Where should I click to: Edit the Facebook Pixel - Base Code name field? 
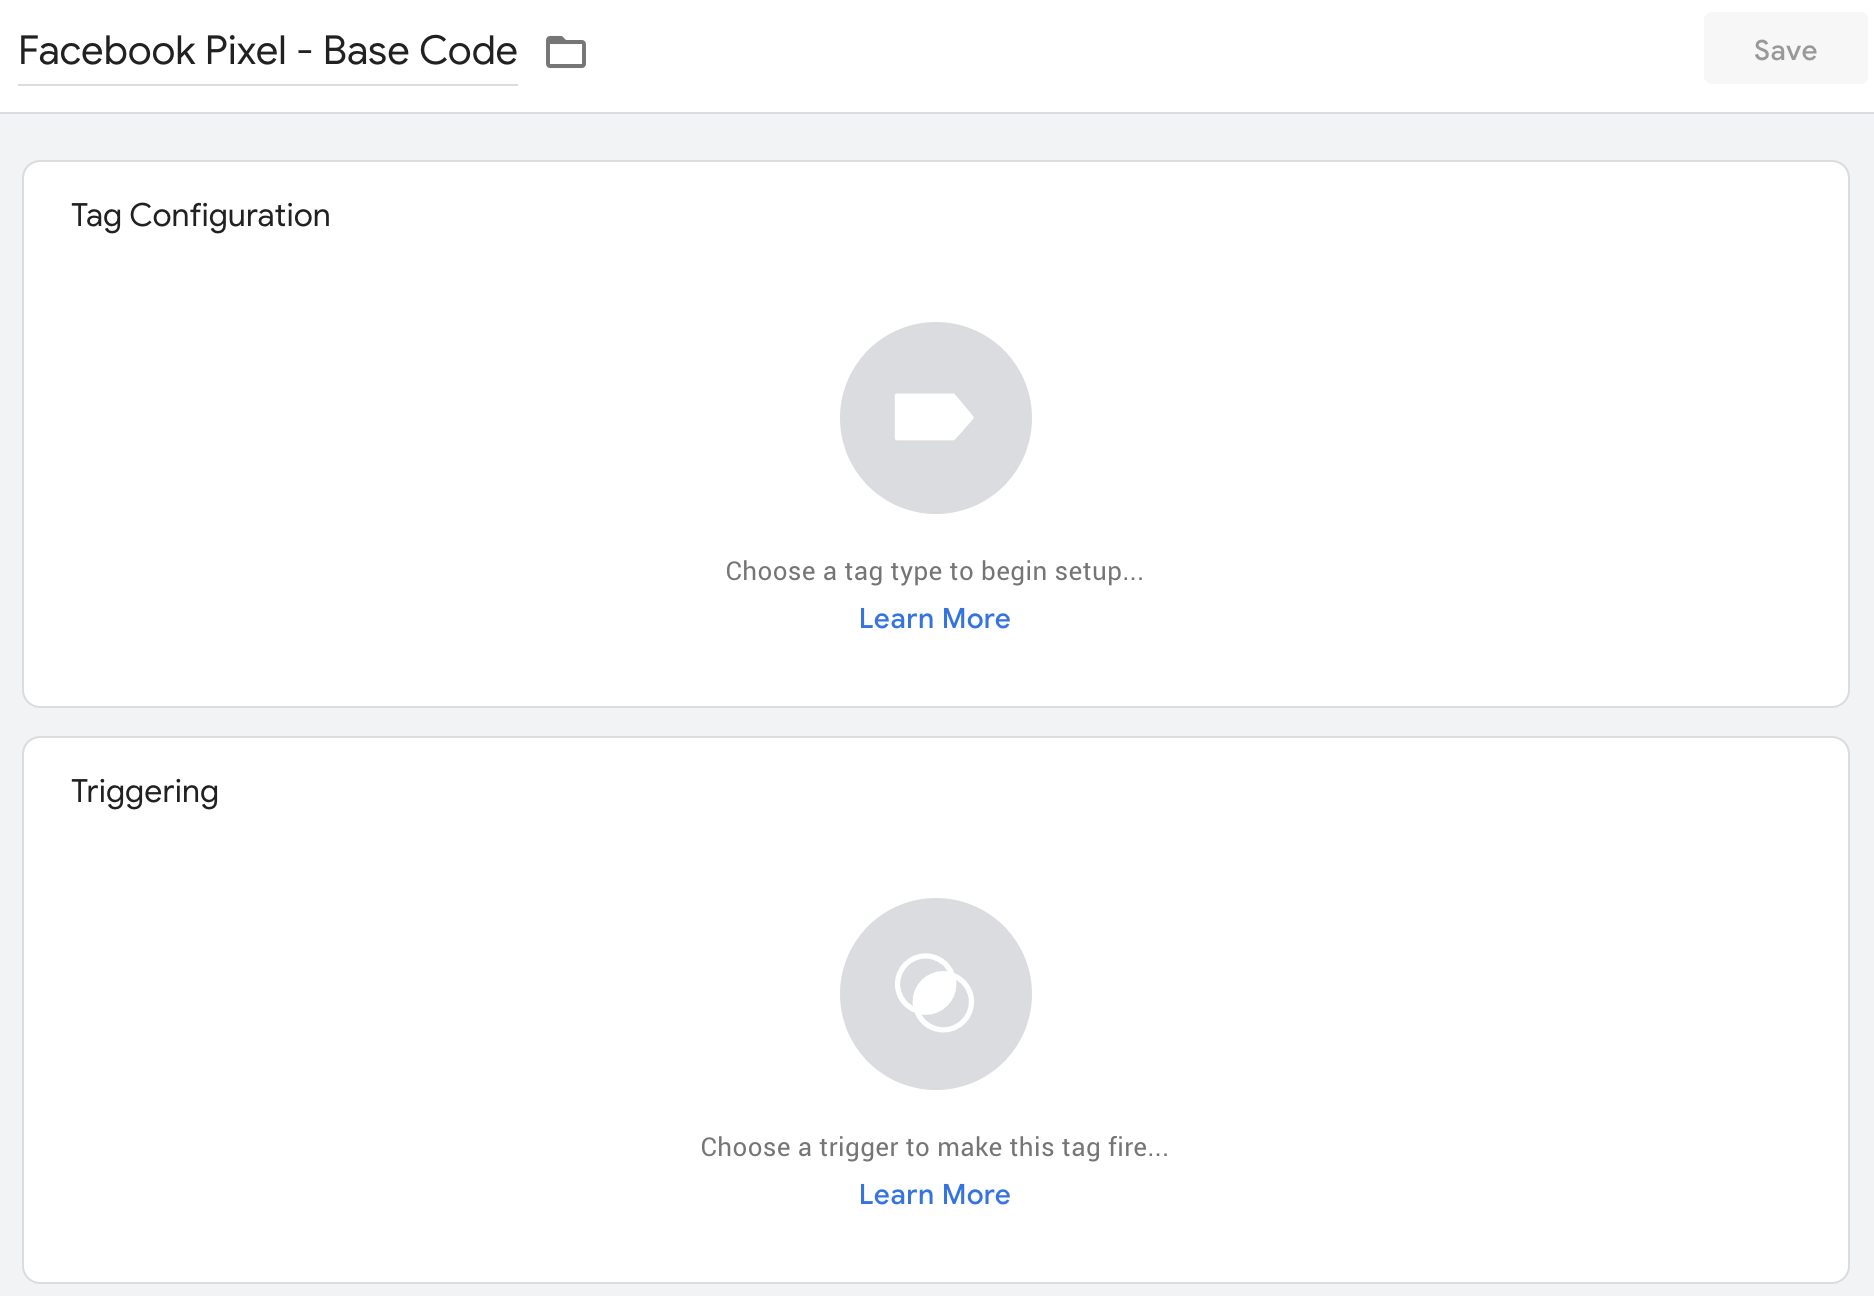[268, 51]
